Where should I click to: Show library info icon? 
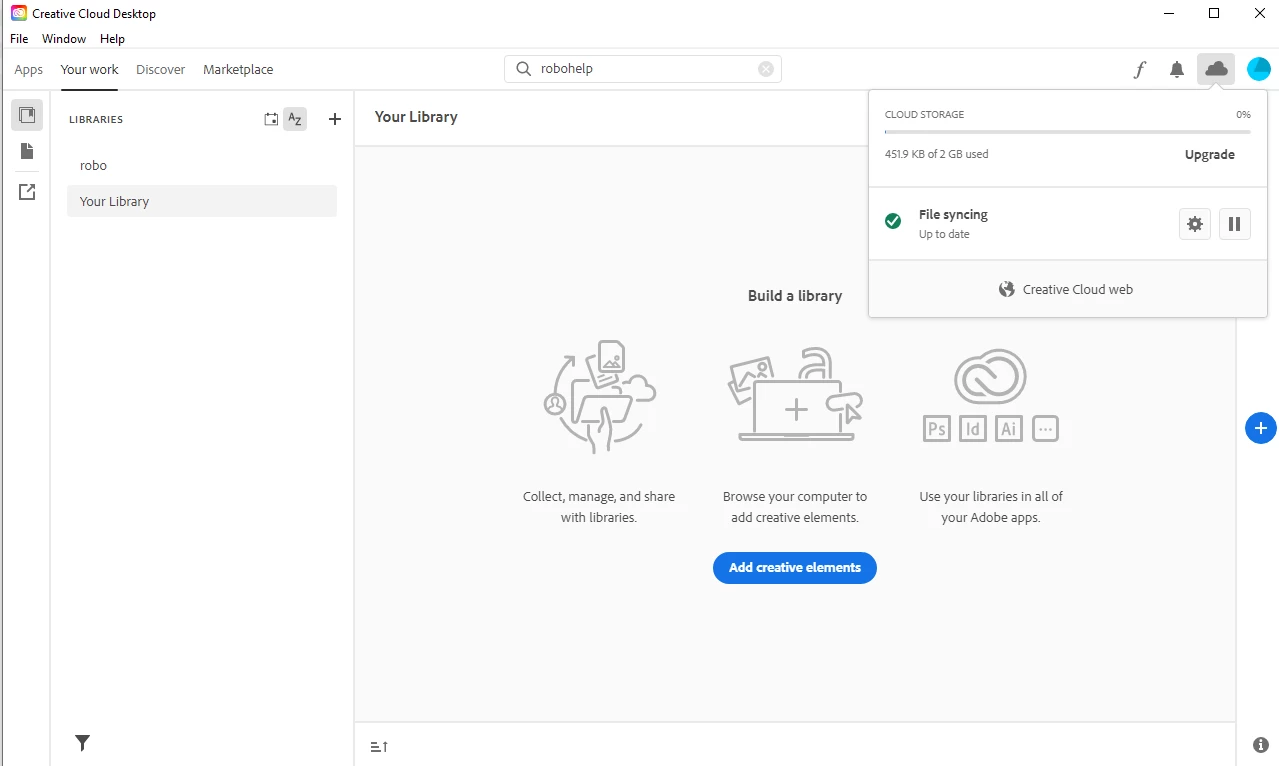[1260, 745]
